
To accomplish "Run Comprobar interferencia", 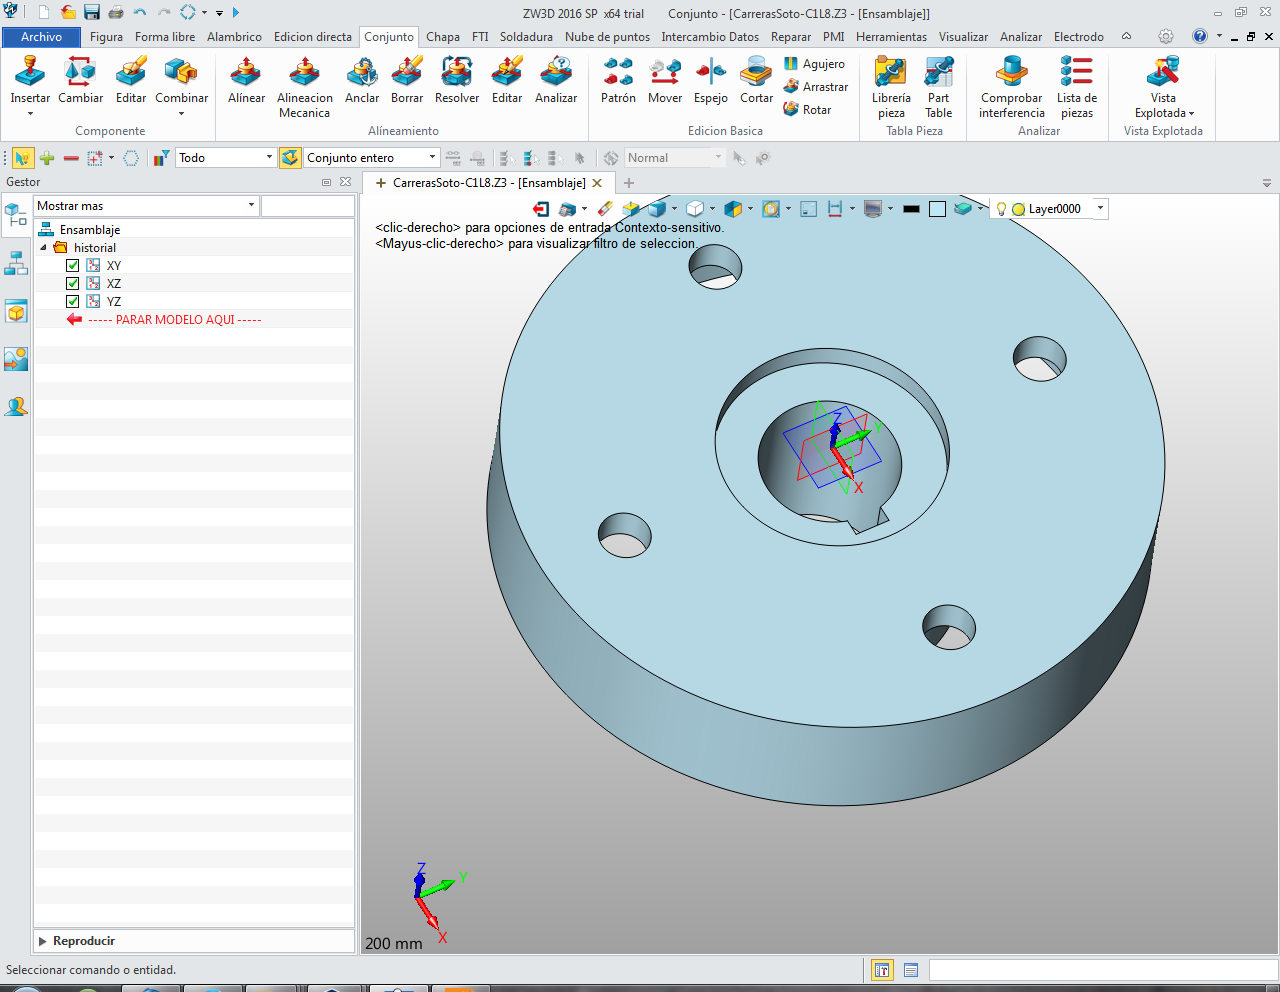I will pos(1012,88).
